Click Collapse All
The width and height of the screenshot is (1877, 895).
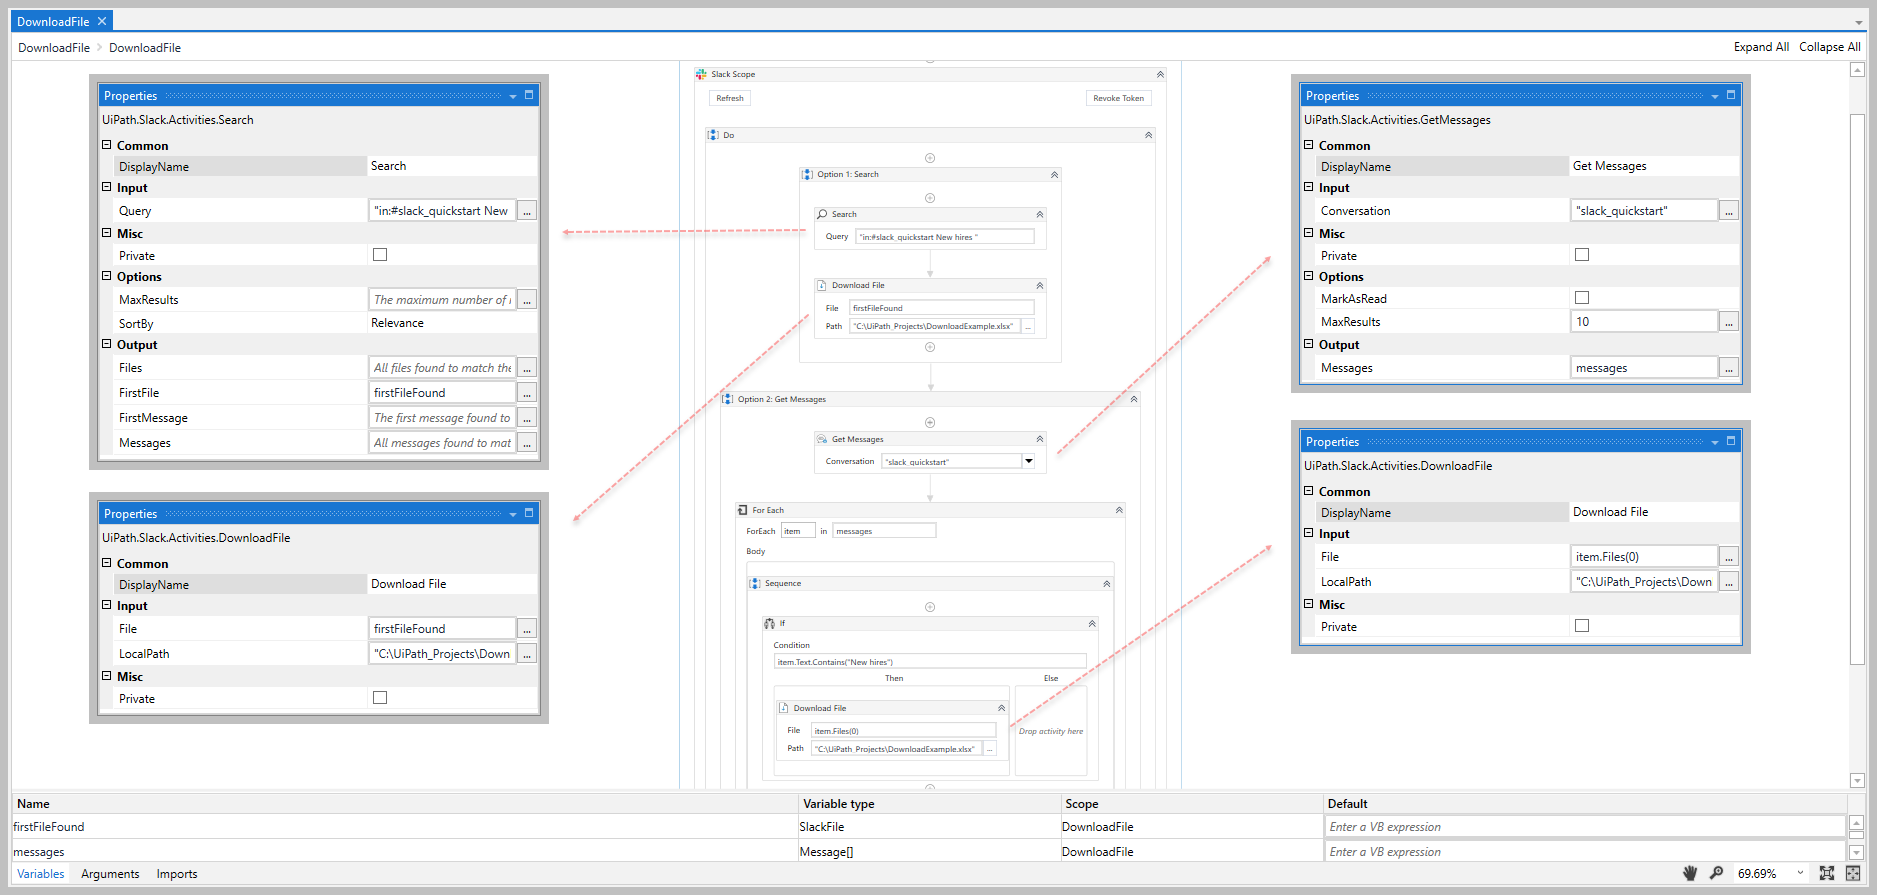1830,47
